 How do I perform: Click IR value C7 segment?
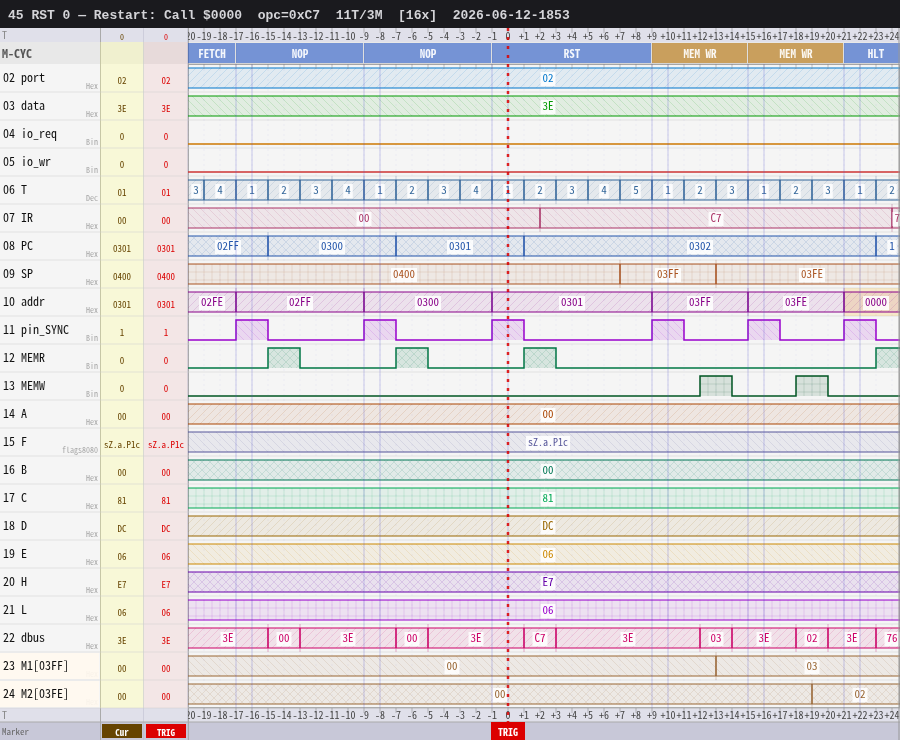(x=715, y=218)
